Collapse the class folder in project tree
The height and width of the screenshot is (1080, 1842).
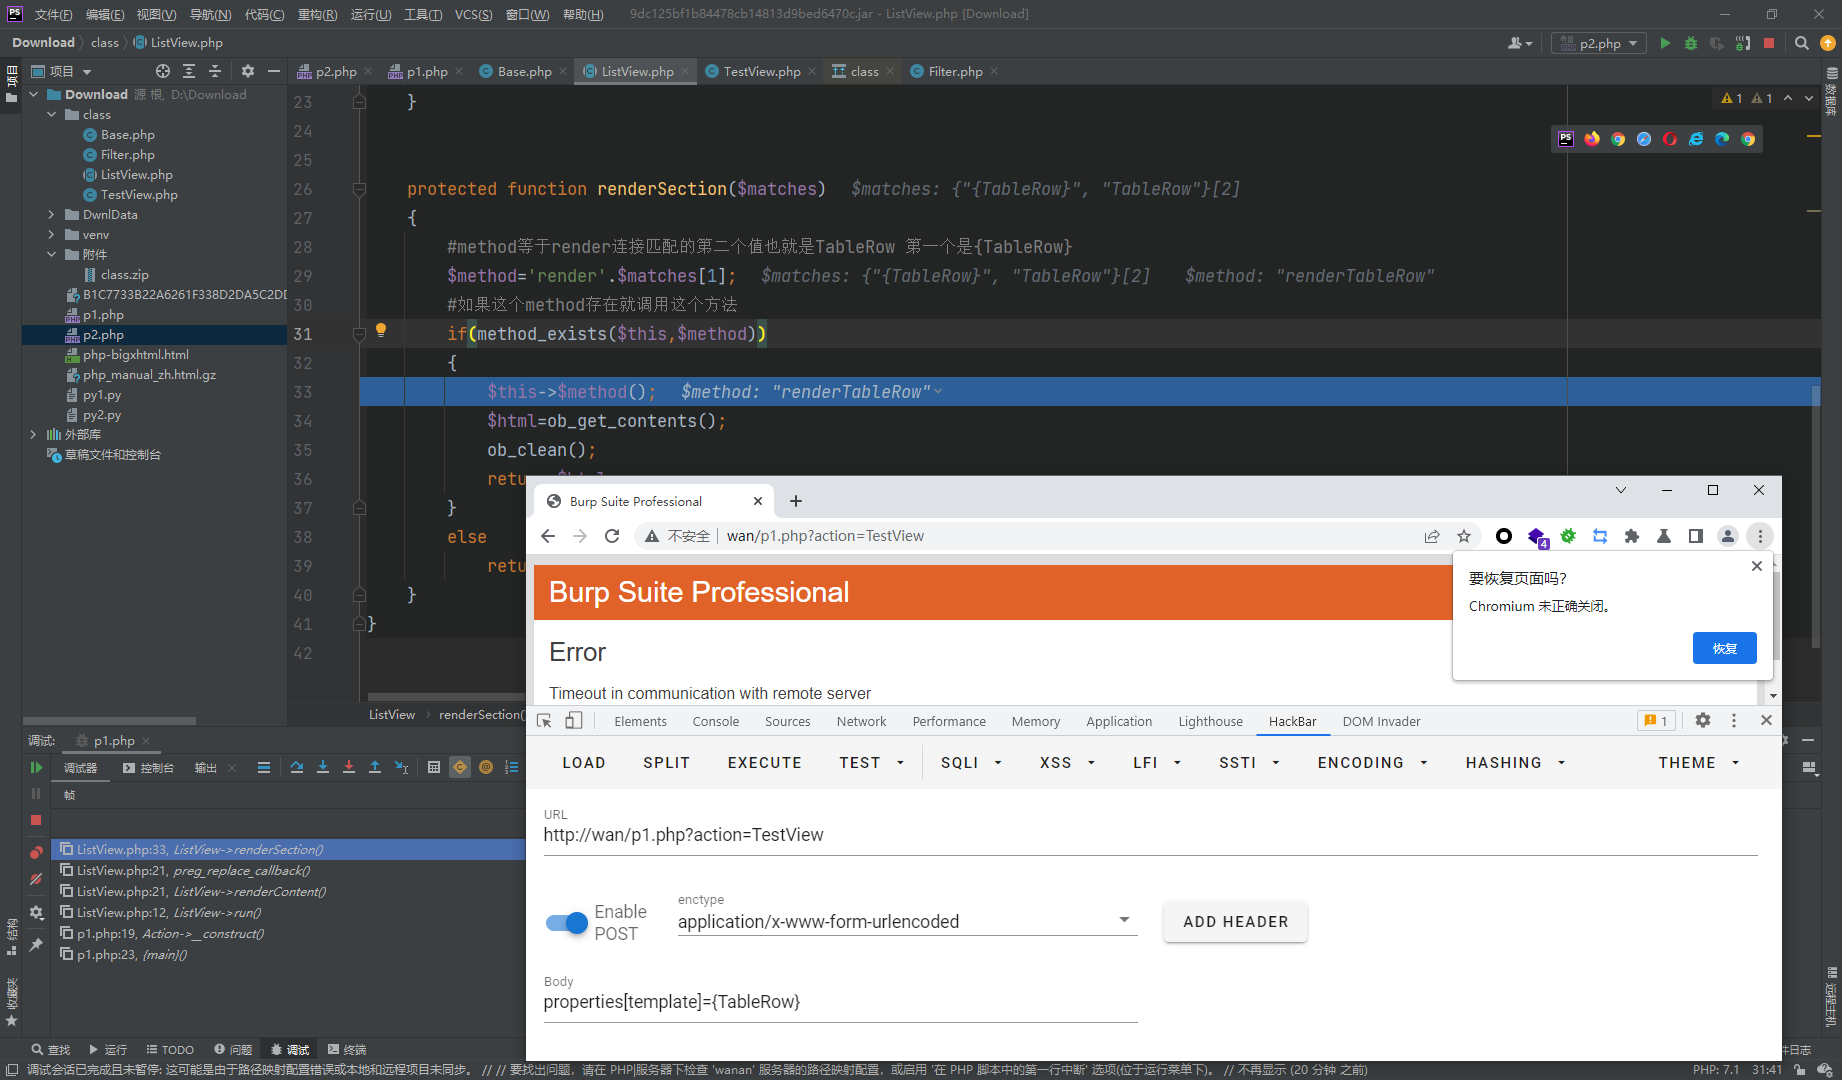point(52,115)
